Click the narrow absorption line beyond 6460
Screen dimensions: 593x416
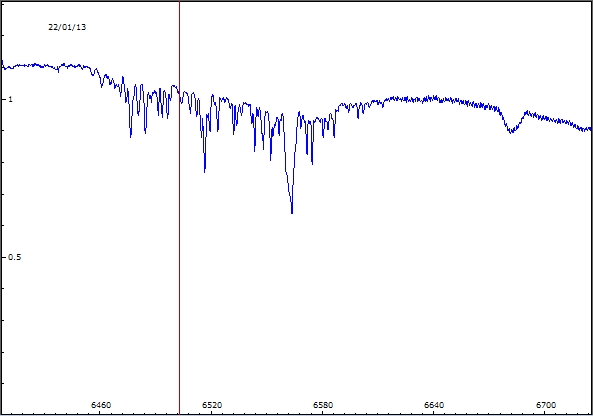pos(130,135)
